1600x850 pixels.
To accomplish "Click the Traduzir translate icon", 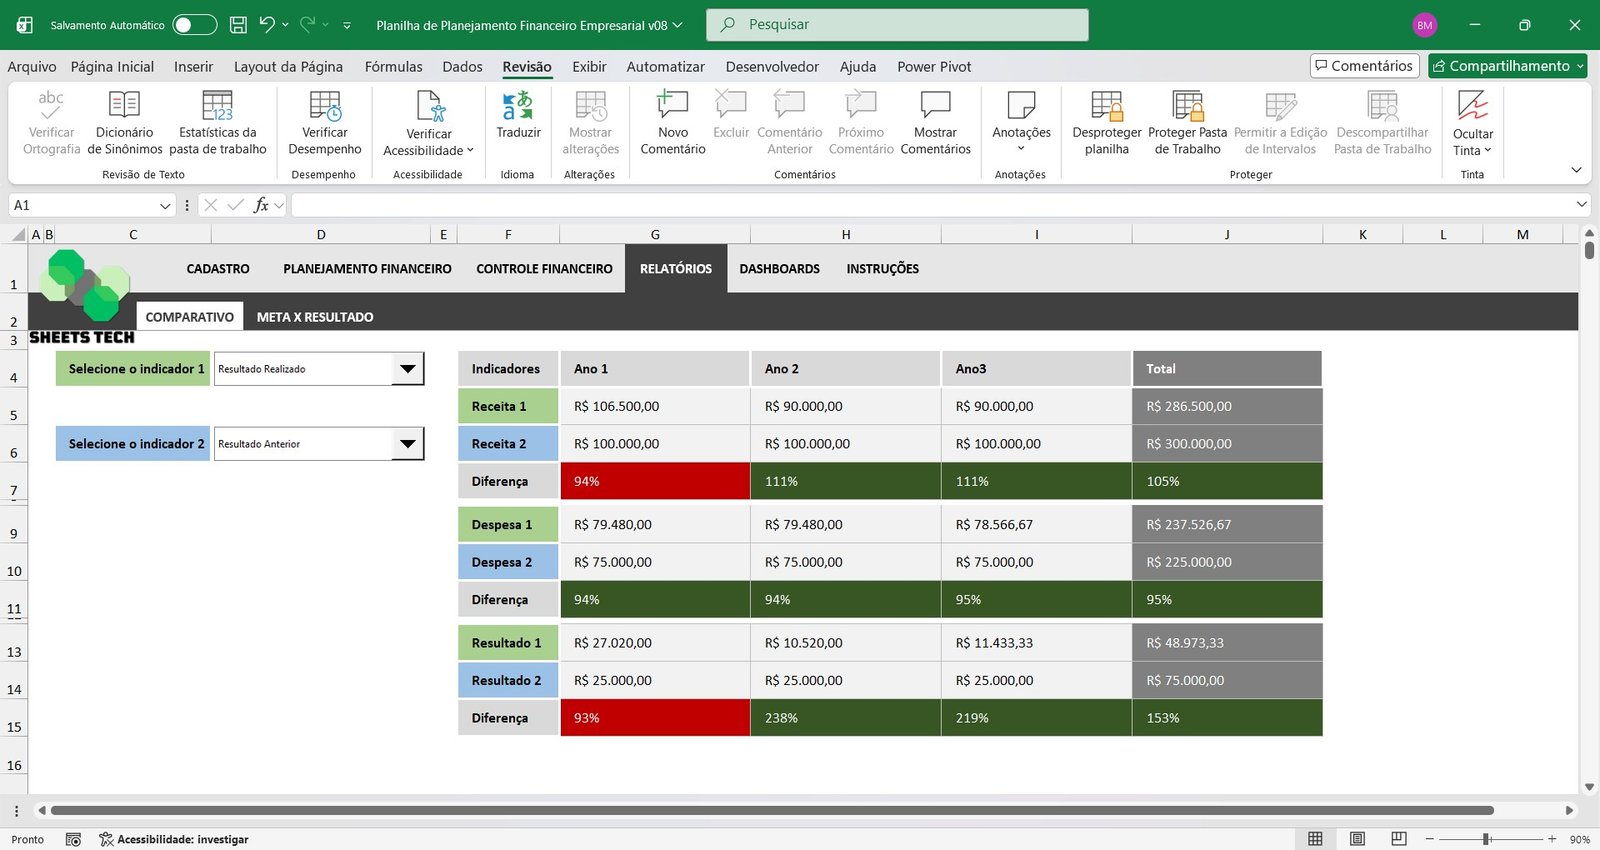I will tap(517, 106).
